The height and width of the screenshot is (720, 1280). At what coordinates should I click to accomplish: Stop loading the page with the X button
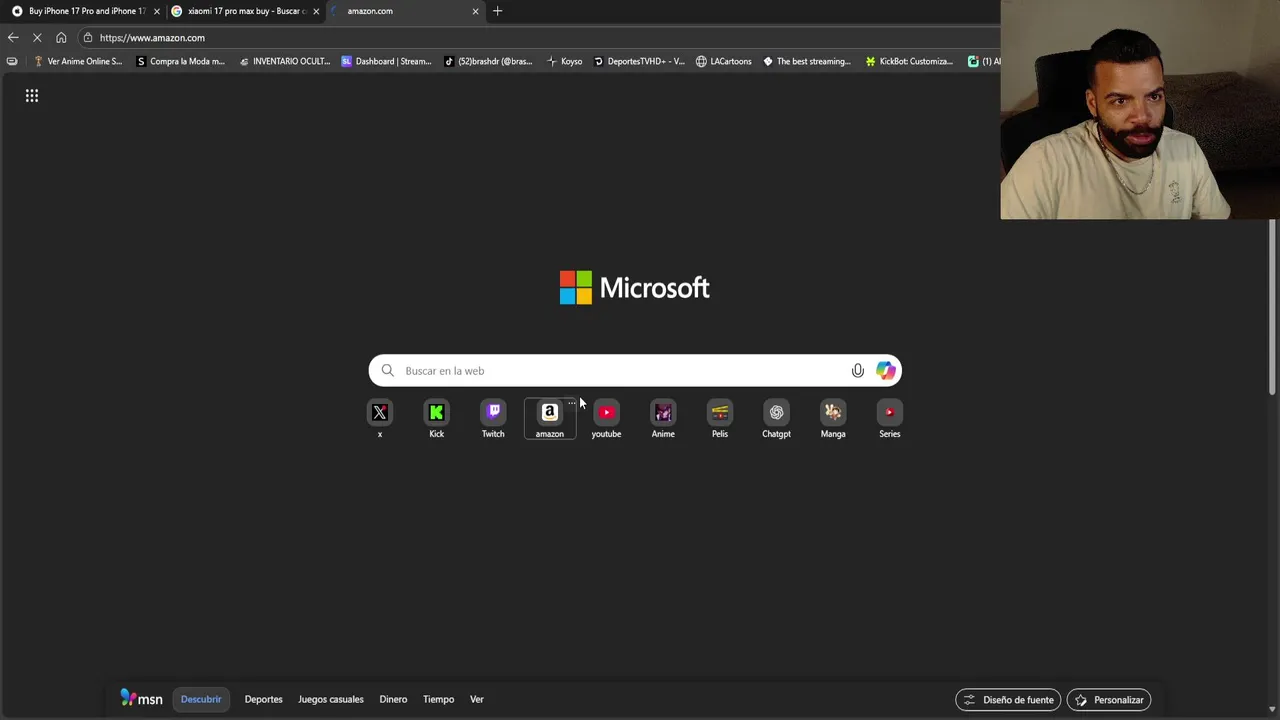[37, 37]
